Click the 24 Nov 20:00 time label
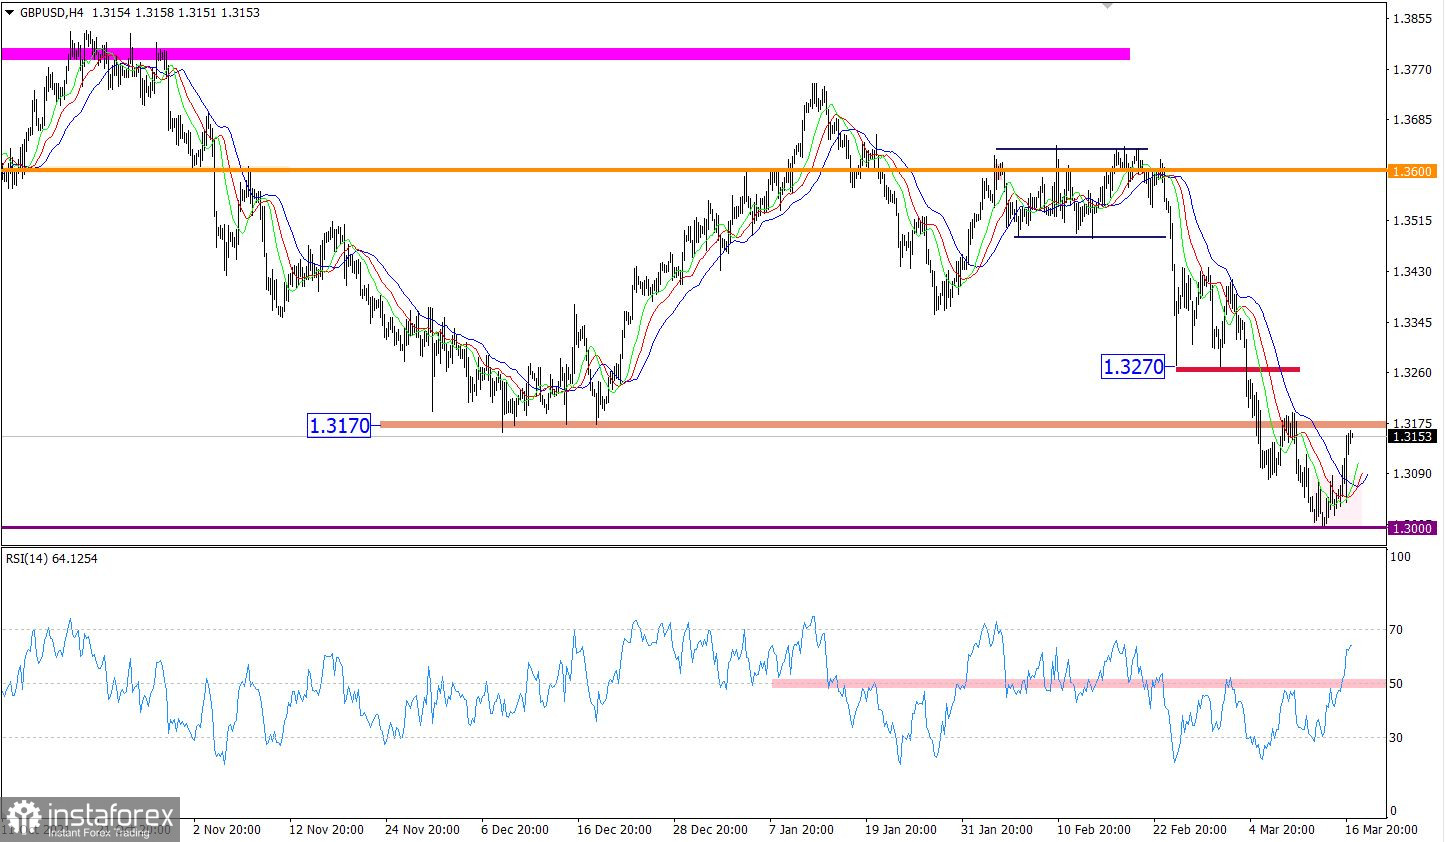1445x842 pixels. click(x=422, y=830)
